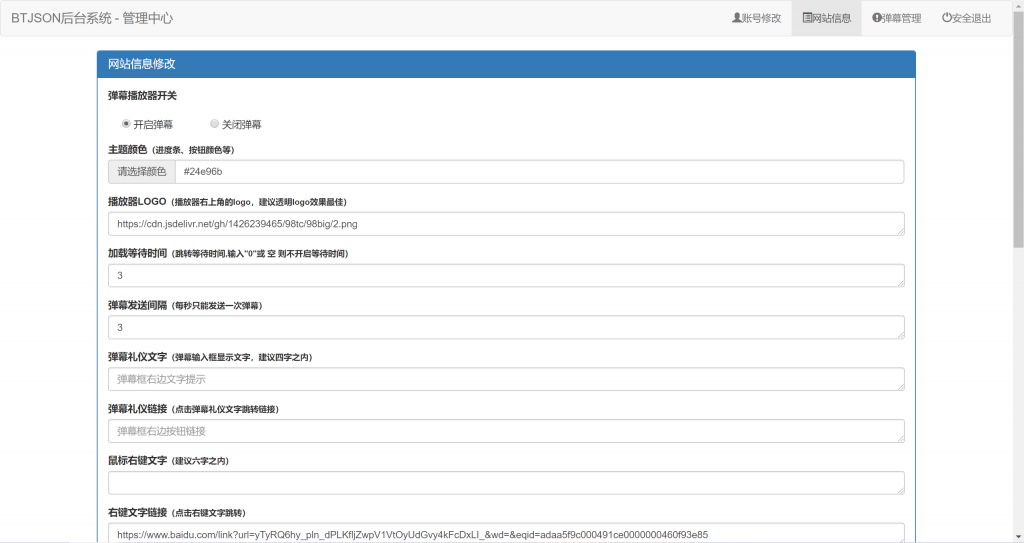Screen dimensions: 1024x543
Task: Click the list icon beside 网站信息
Action: pyautogui.click(x=807, y=18)
